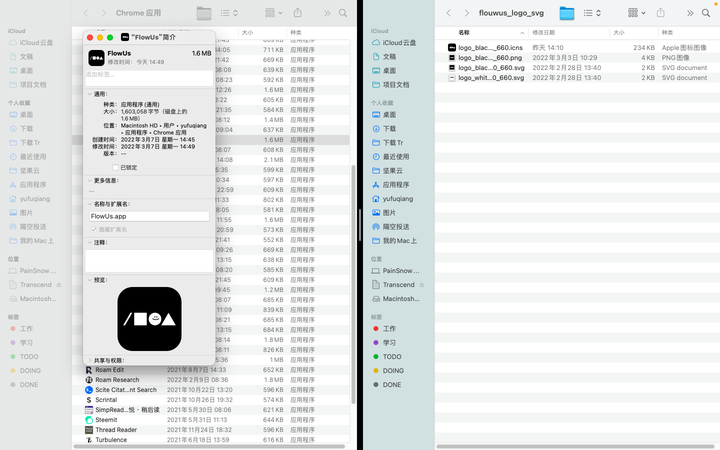Select Scite Citat...nt Search app
Image resolution: width=720 pixels, height=450 pixels.
[211, 390]
